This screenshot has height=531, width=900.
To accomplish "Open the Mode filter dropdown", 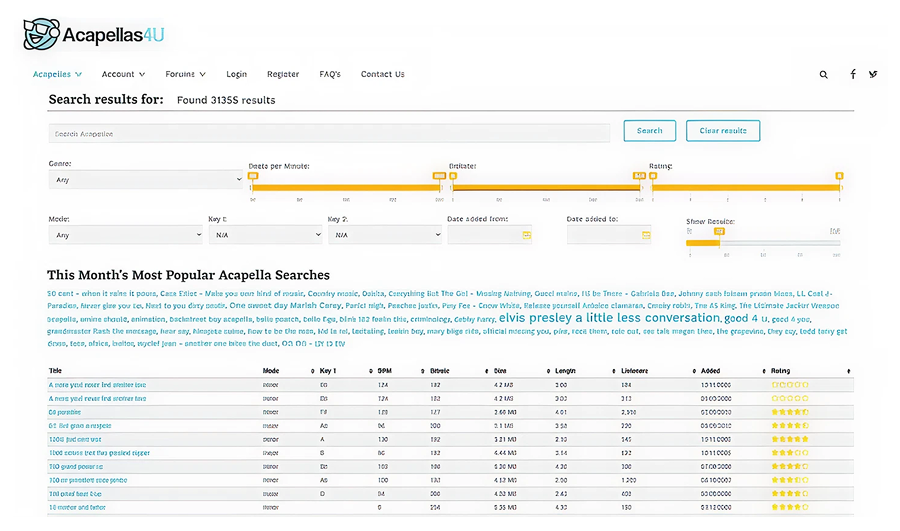I will pyautogui.click(x=126, y=235).
